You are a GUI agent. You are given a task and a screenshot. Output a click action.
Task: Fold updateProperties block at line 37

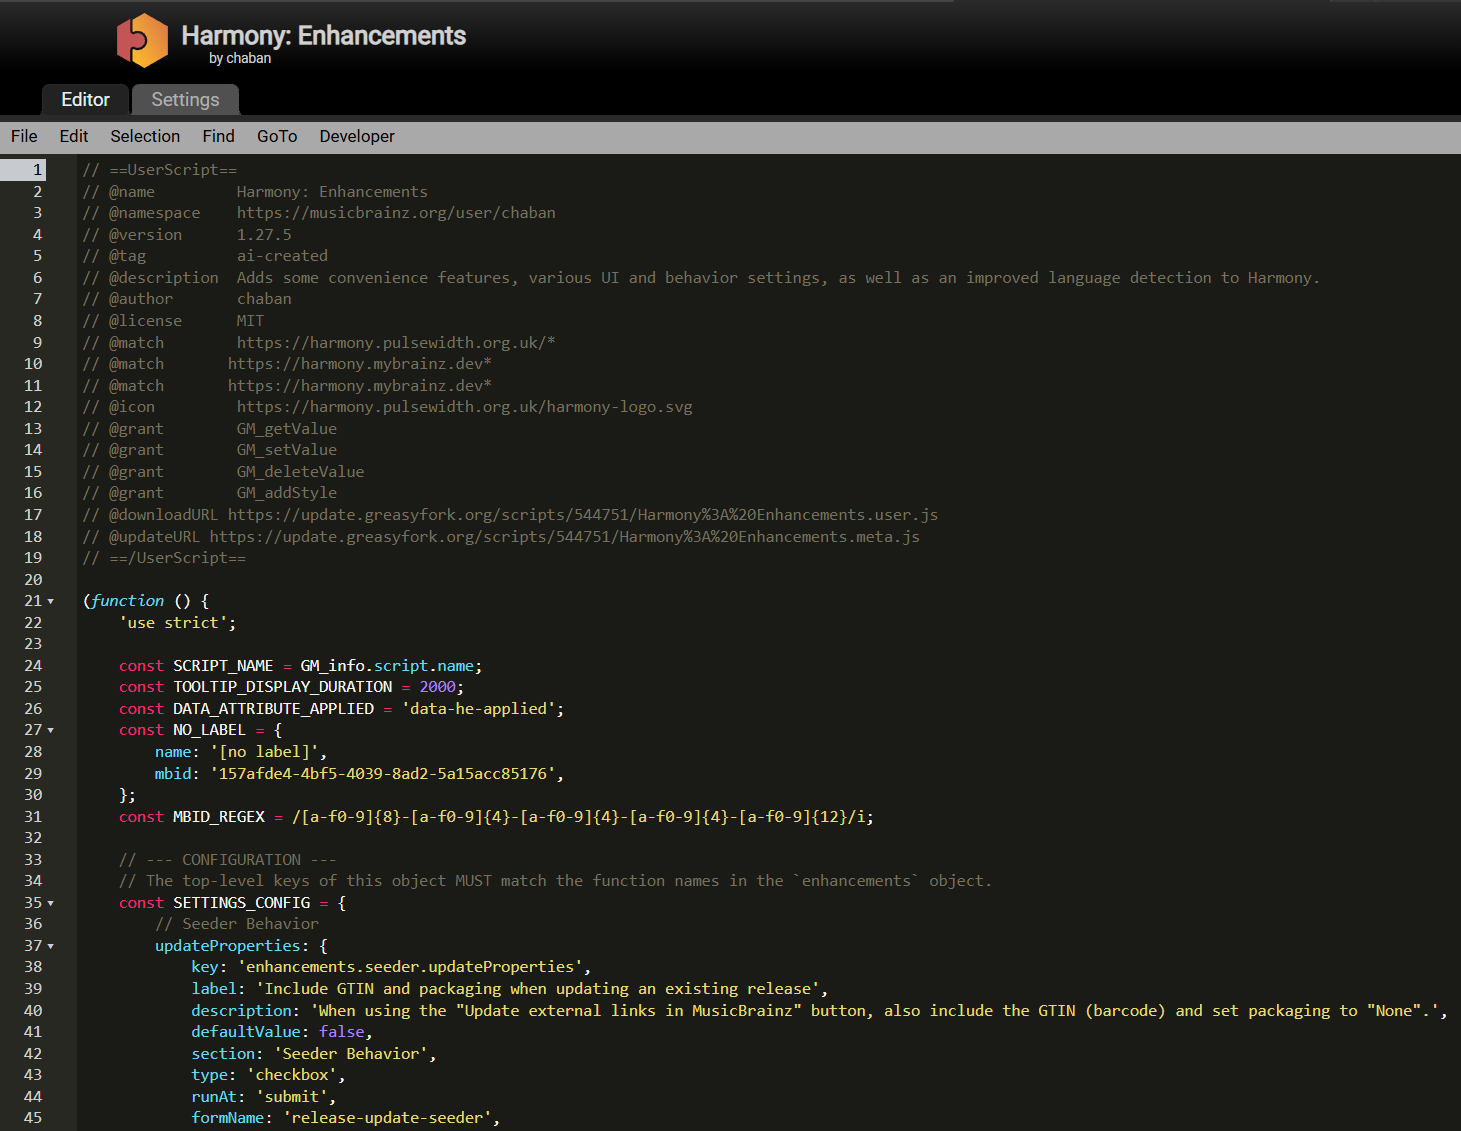pyautogui.click(x=51, y=946)
